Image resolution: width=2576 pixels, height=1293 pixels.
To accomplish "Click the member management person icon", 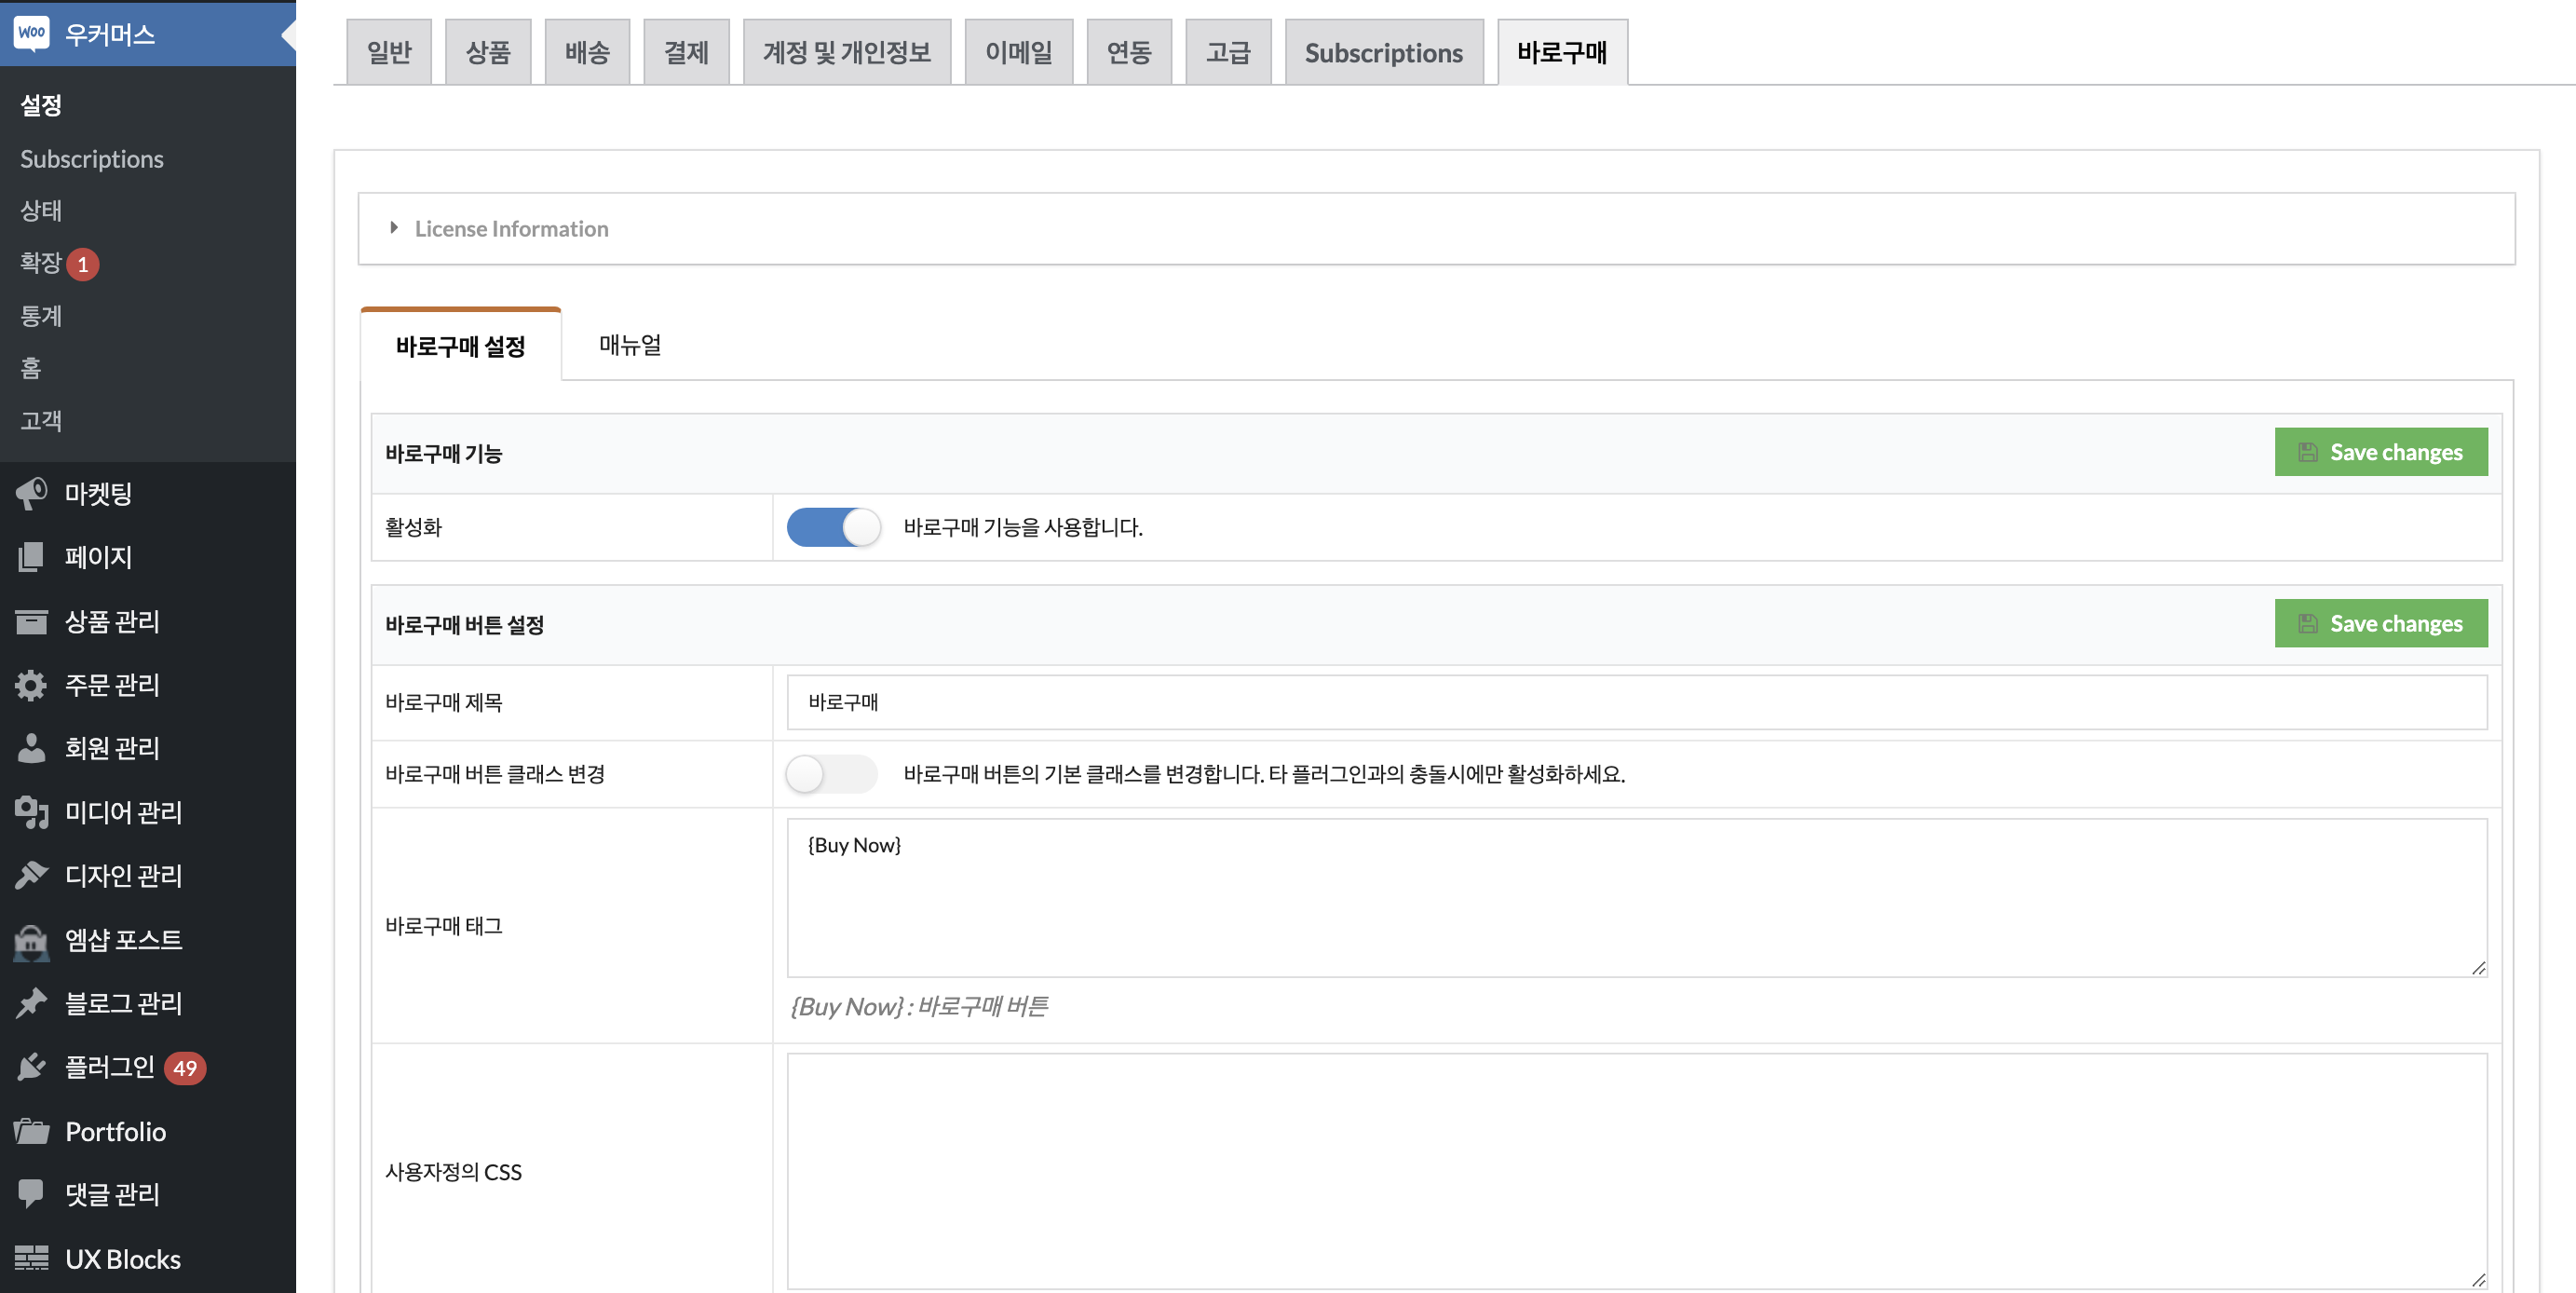I will tap(31, 748).
